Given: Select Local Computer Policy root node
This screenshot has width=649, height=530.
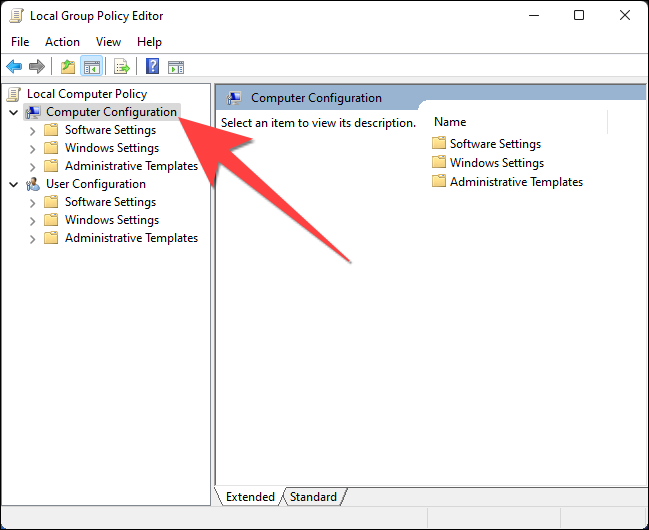Looking at the screenshot, I should [x=86, y=94].
